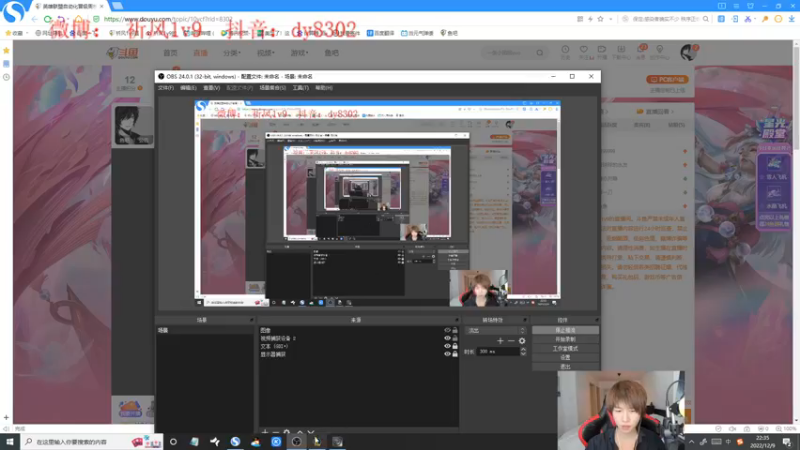Open the OBS 查看(V) menu

point(211,88)
